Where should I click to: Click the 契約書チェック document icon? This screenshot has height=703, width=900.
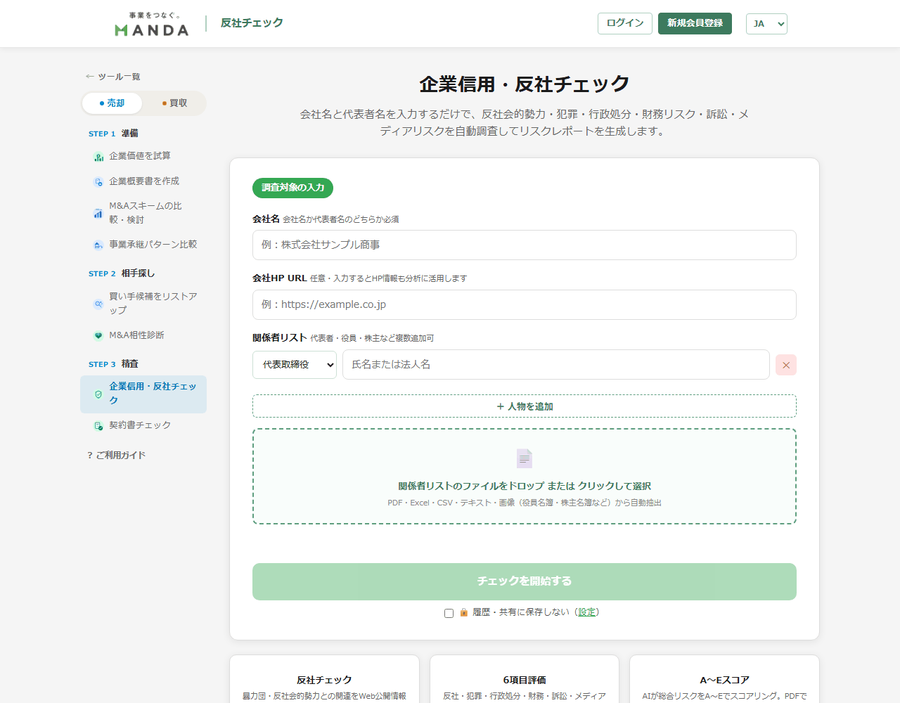coord(98,426)
